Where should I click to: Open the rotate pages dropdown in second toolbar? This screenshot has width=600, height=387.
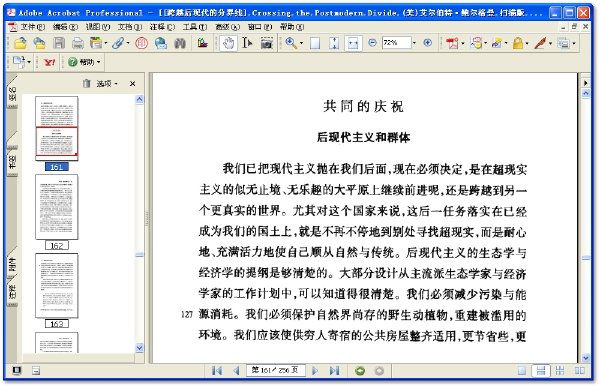click(x=29, y=62)
